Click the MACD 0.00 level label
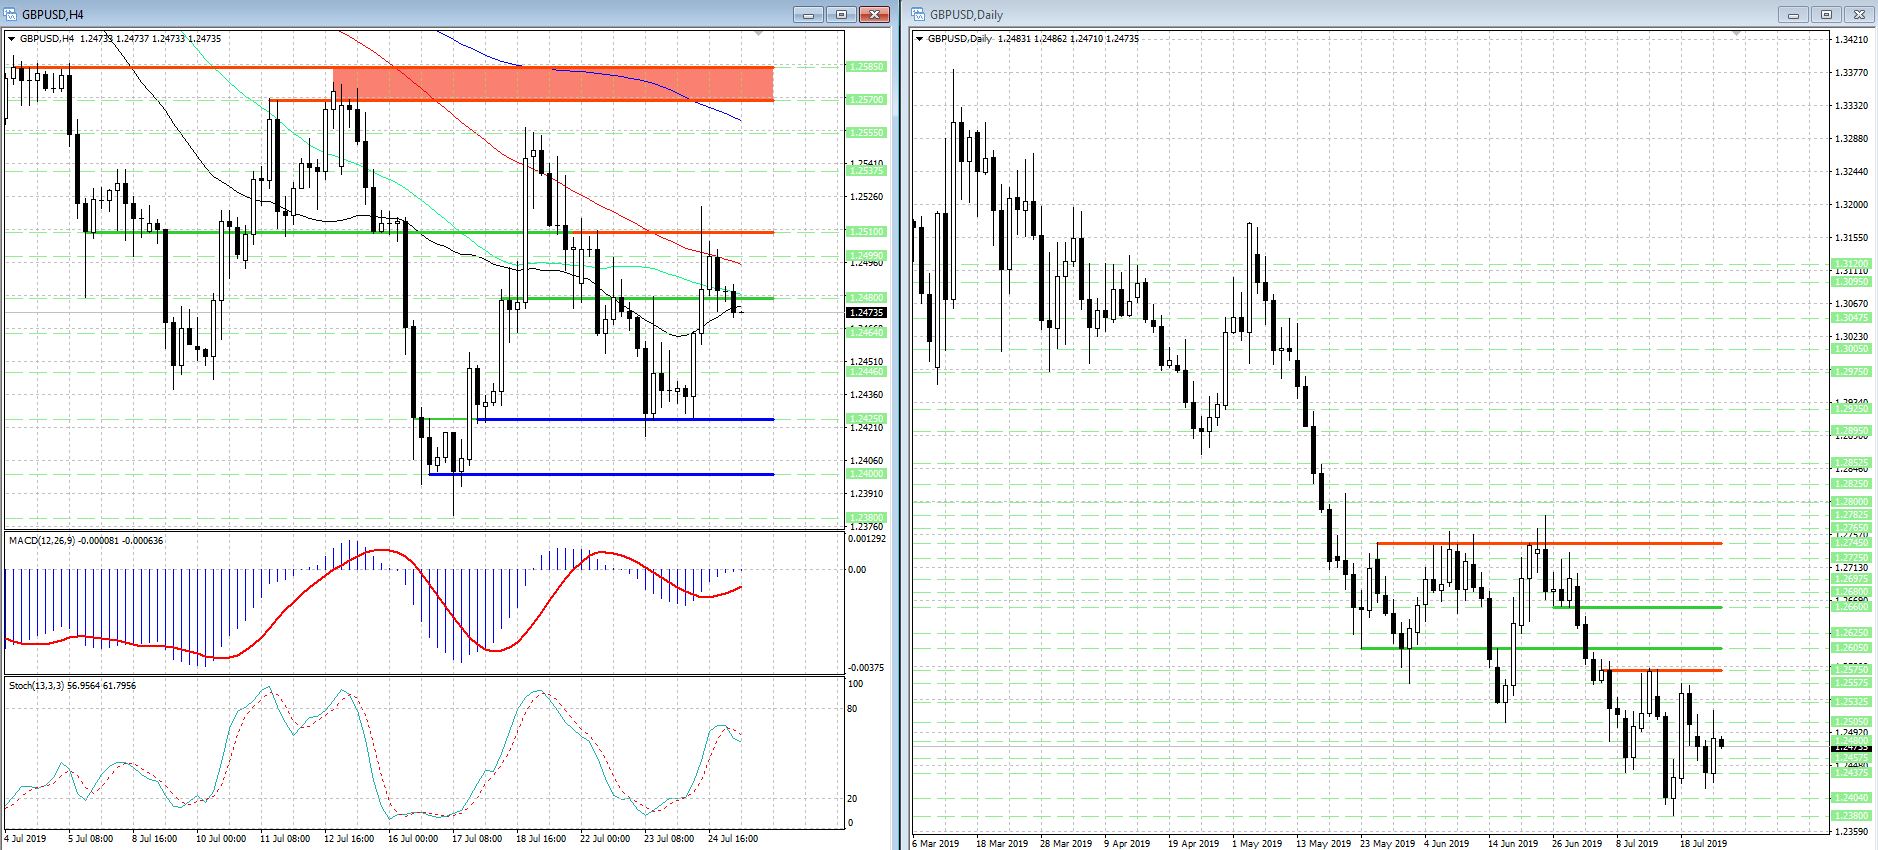This screenshot has height=850, width=1878. click(857, 570)
